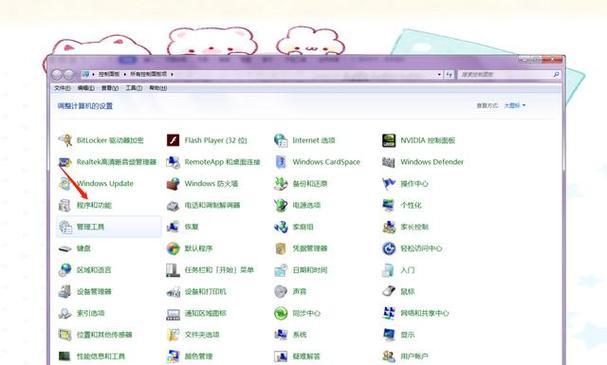This screenshot has height=365, width=607.
Task: Open the address bar history dropdown arrow
Action: coord(439,74)
